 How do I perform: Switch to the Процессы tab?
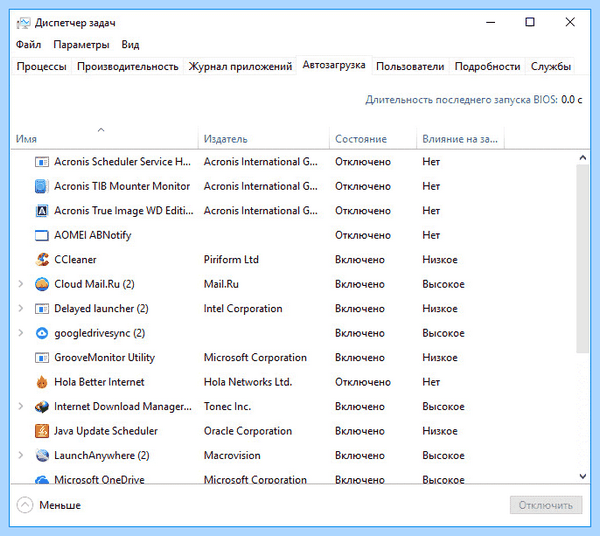pos(42,67)
